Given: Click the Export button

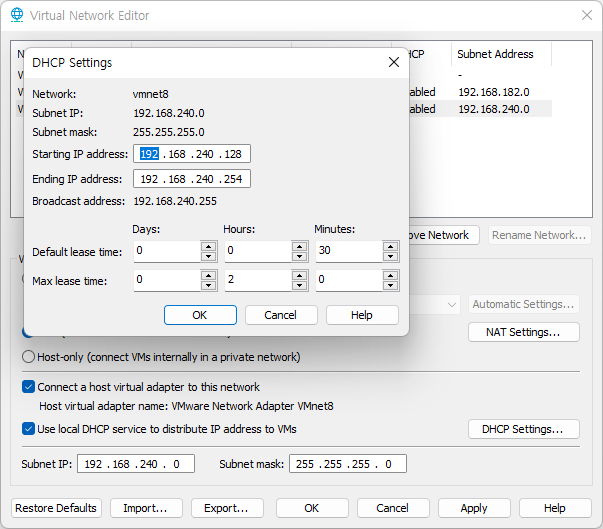Looking at the screenshot, I should tap(227, 508).
